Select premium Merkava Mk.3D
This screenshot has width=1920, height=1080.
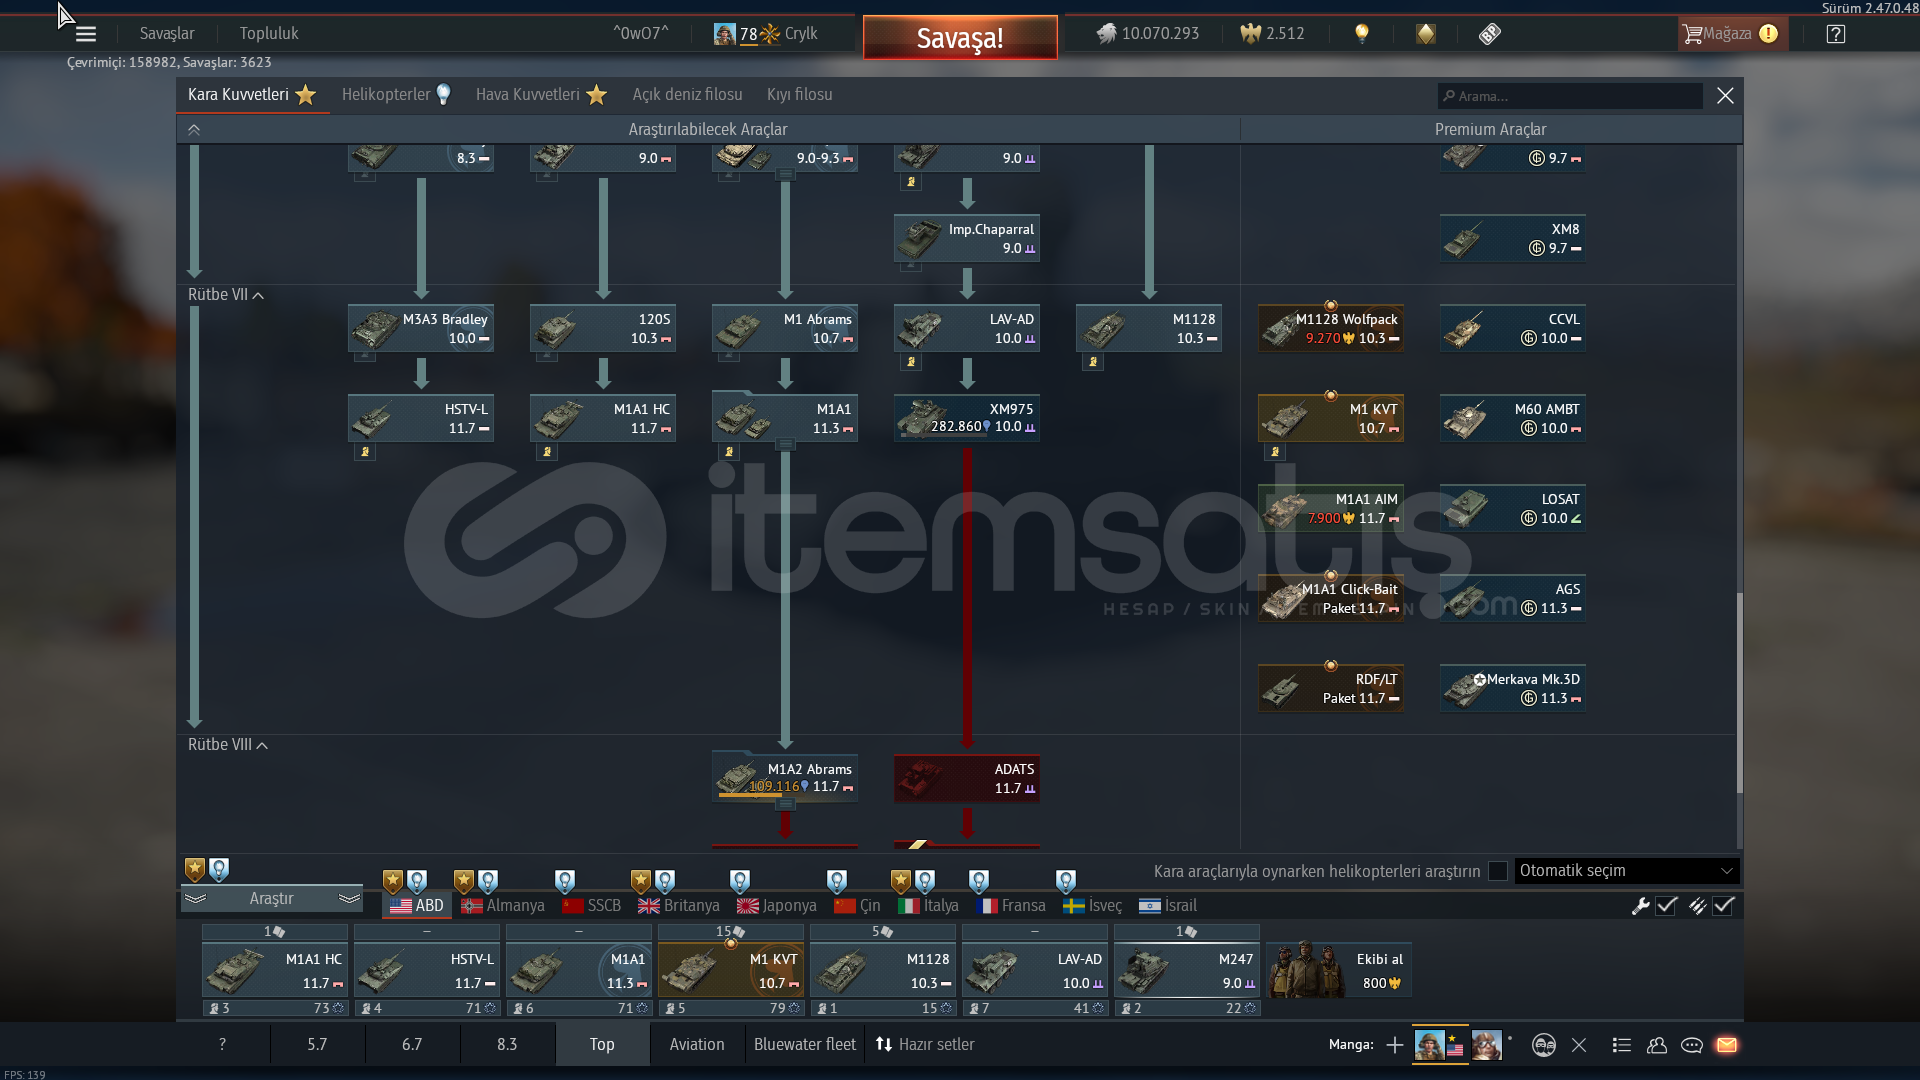click(1513, 688)
